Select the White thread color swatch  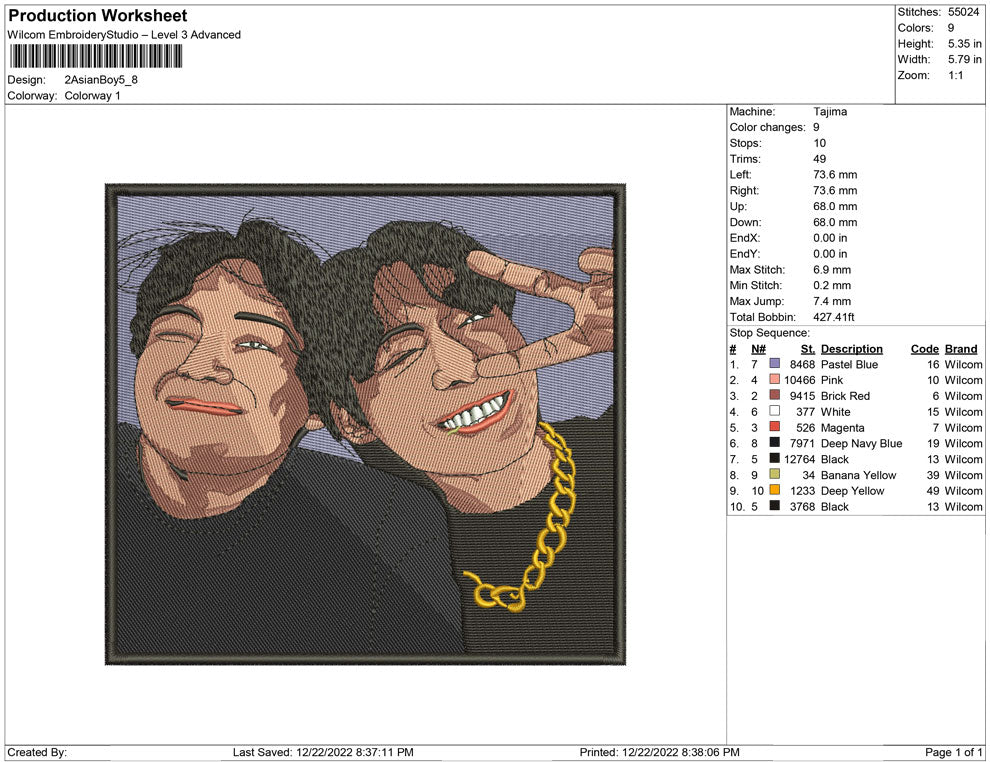click(774, 411)
